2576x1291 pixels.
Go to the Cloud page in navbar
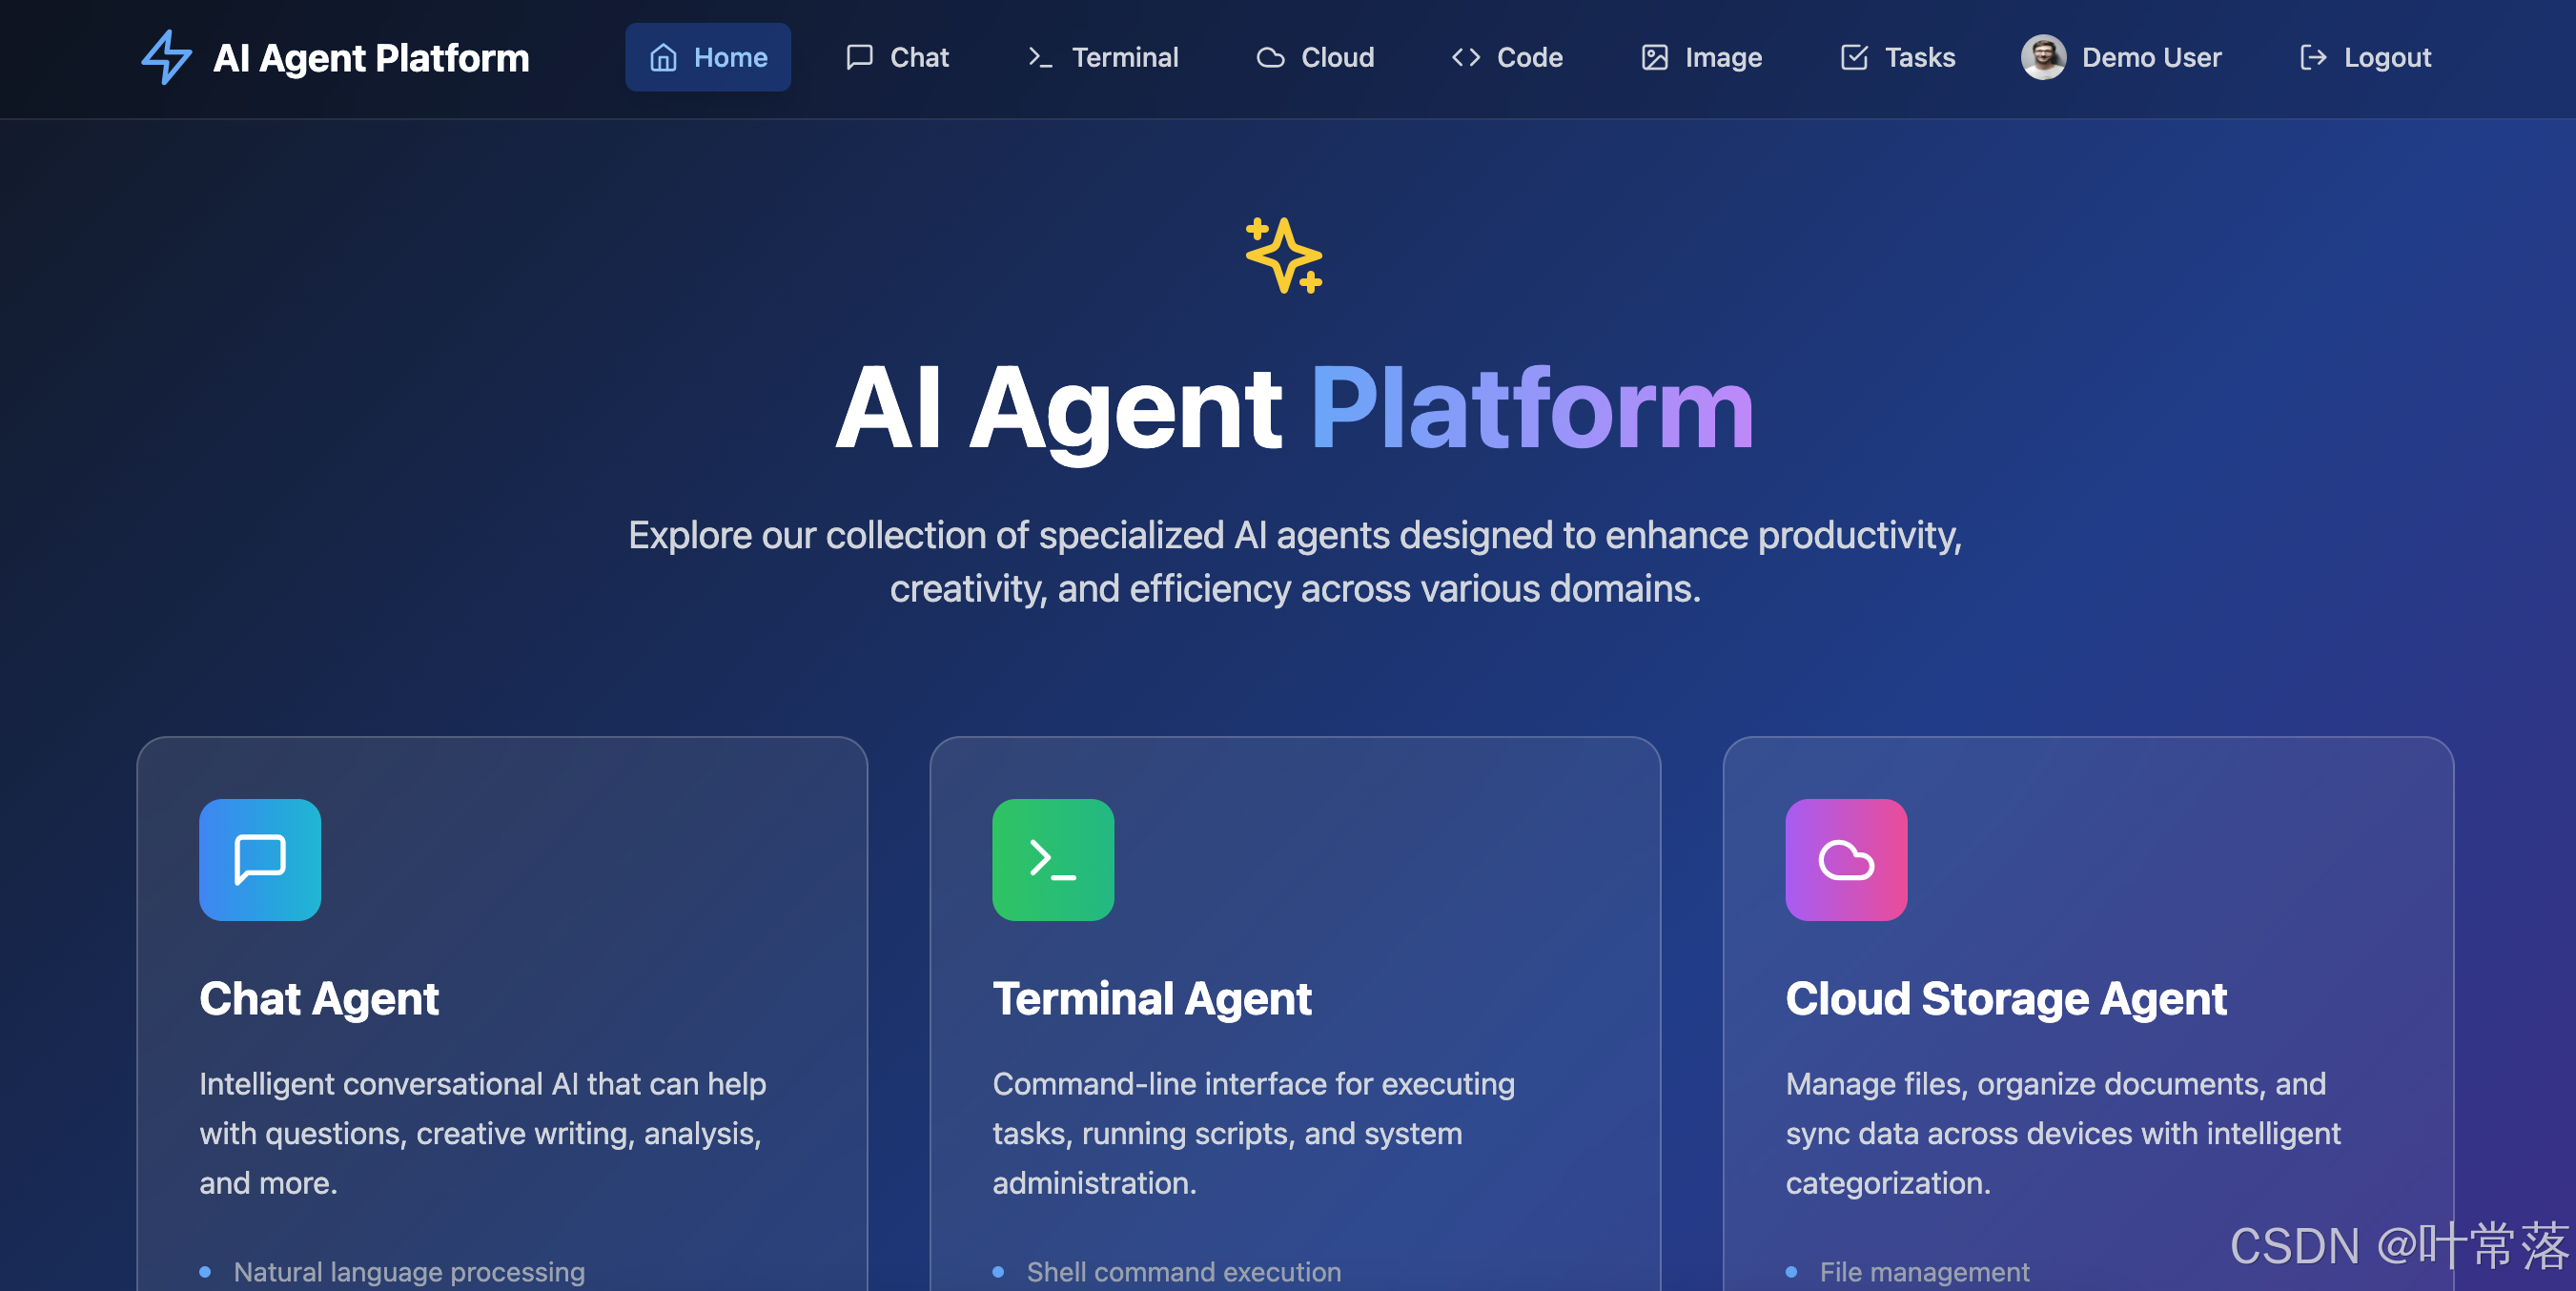1315,57
